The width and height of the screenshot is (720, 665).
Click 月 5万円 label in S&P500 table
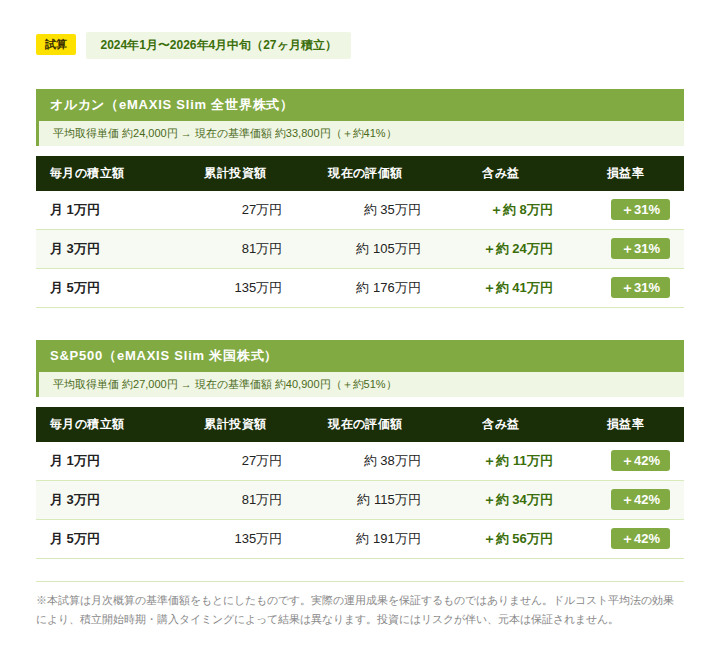(x=75, y=539)
